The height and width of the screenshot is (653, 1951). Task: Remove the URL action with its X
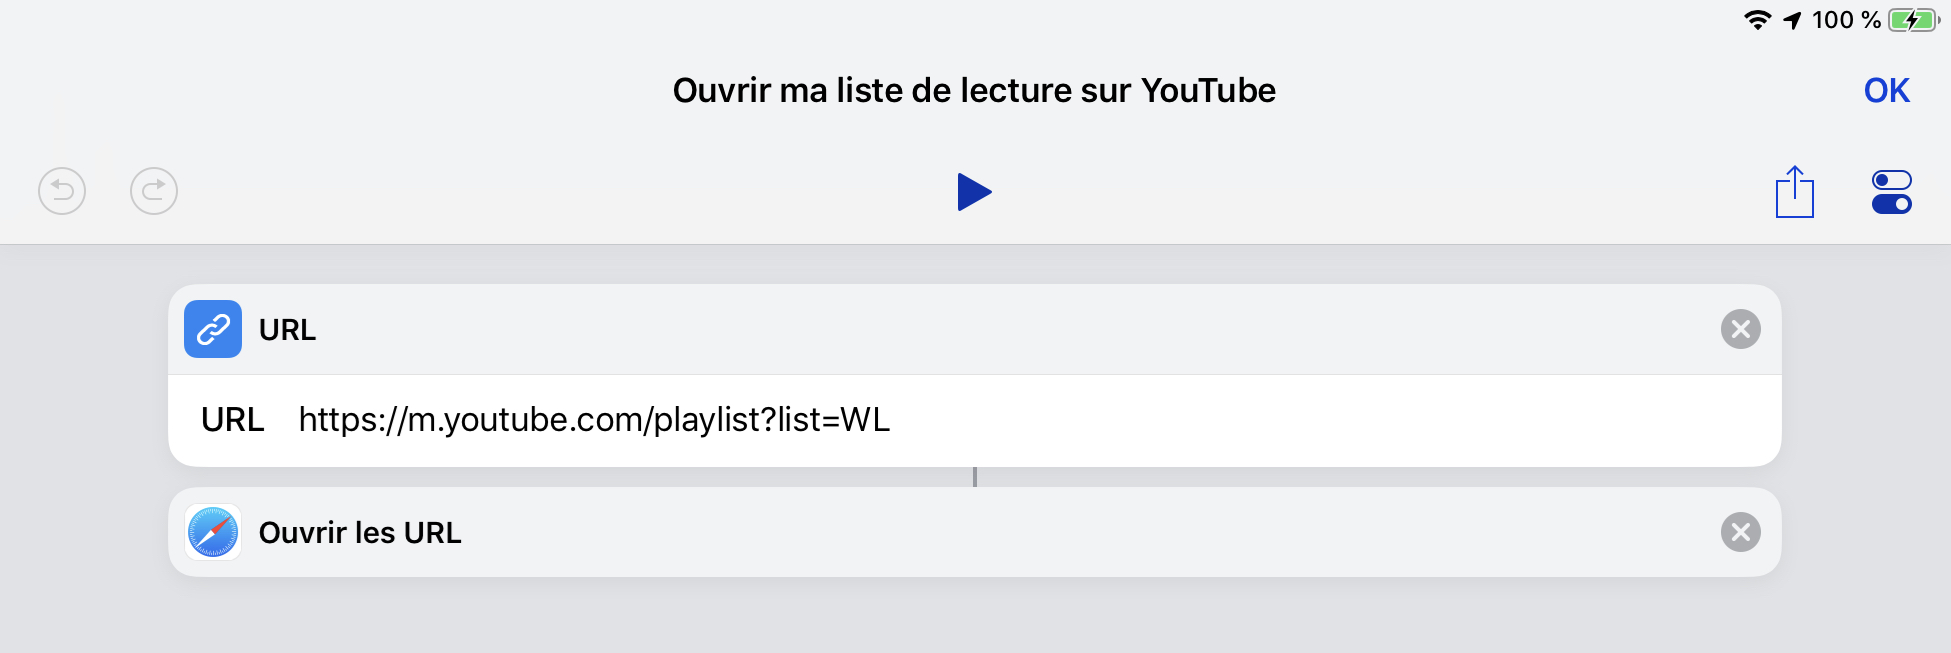[x=1742, y=328]
